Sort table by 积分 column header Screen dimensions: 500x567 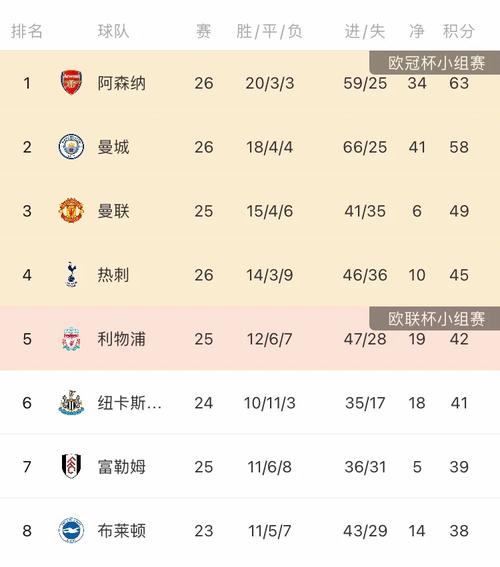(458, 31)
